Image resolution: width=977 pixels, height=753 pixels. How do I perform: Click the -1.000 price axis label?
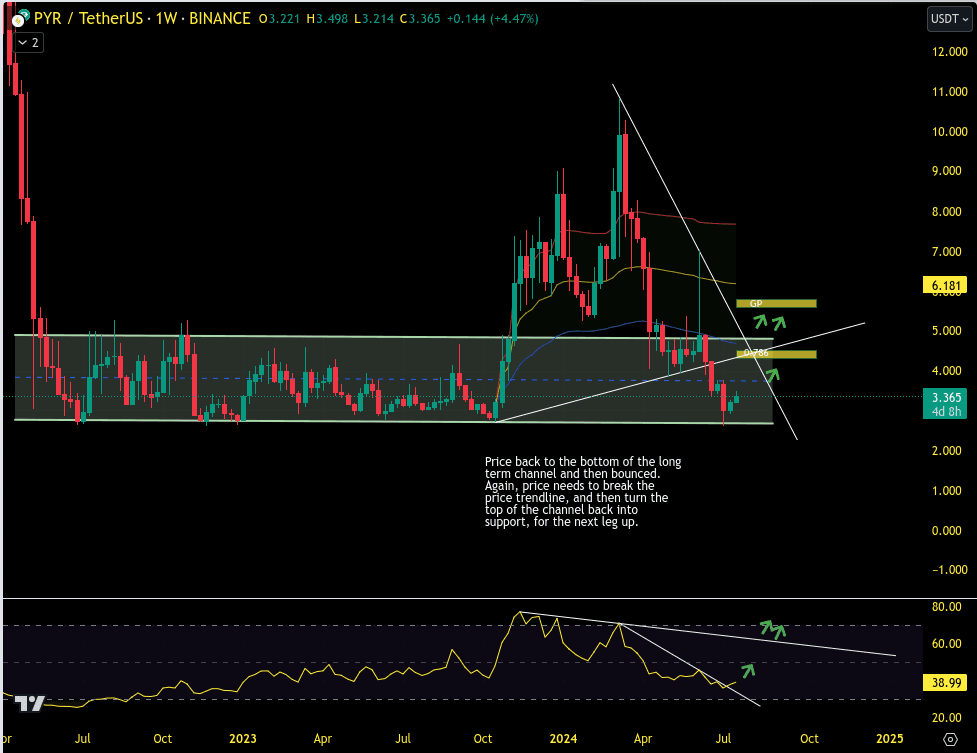(950, 570)
